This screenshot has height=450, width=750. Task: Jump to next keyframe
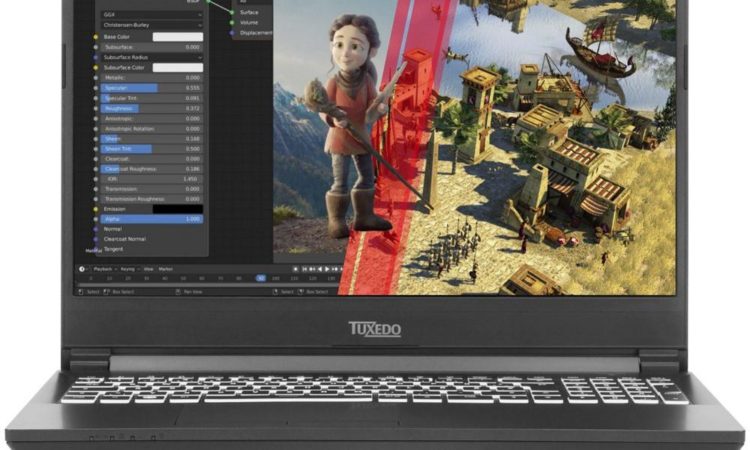coord(335,269)
